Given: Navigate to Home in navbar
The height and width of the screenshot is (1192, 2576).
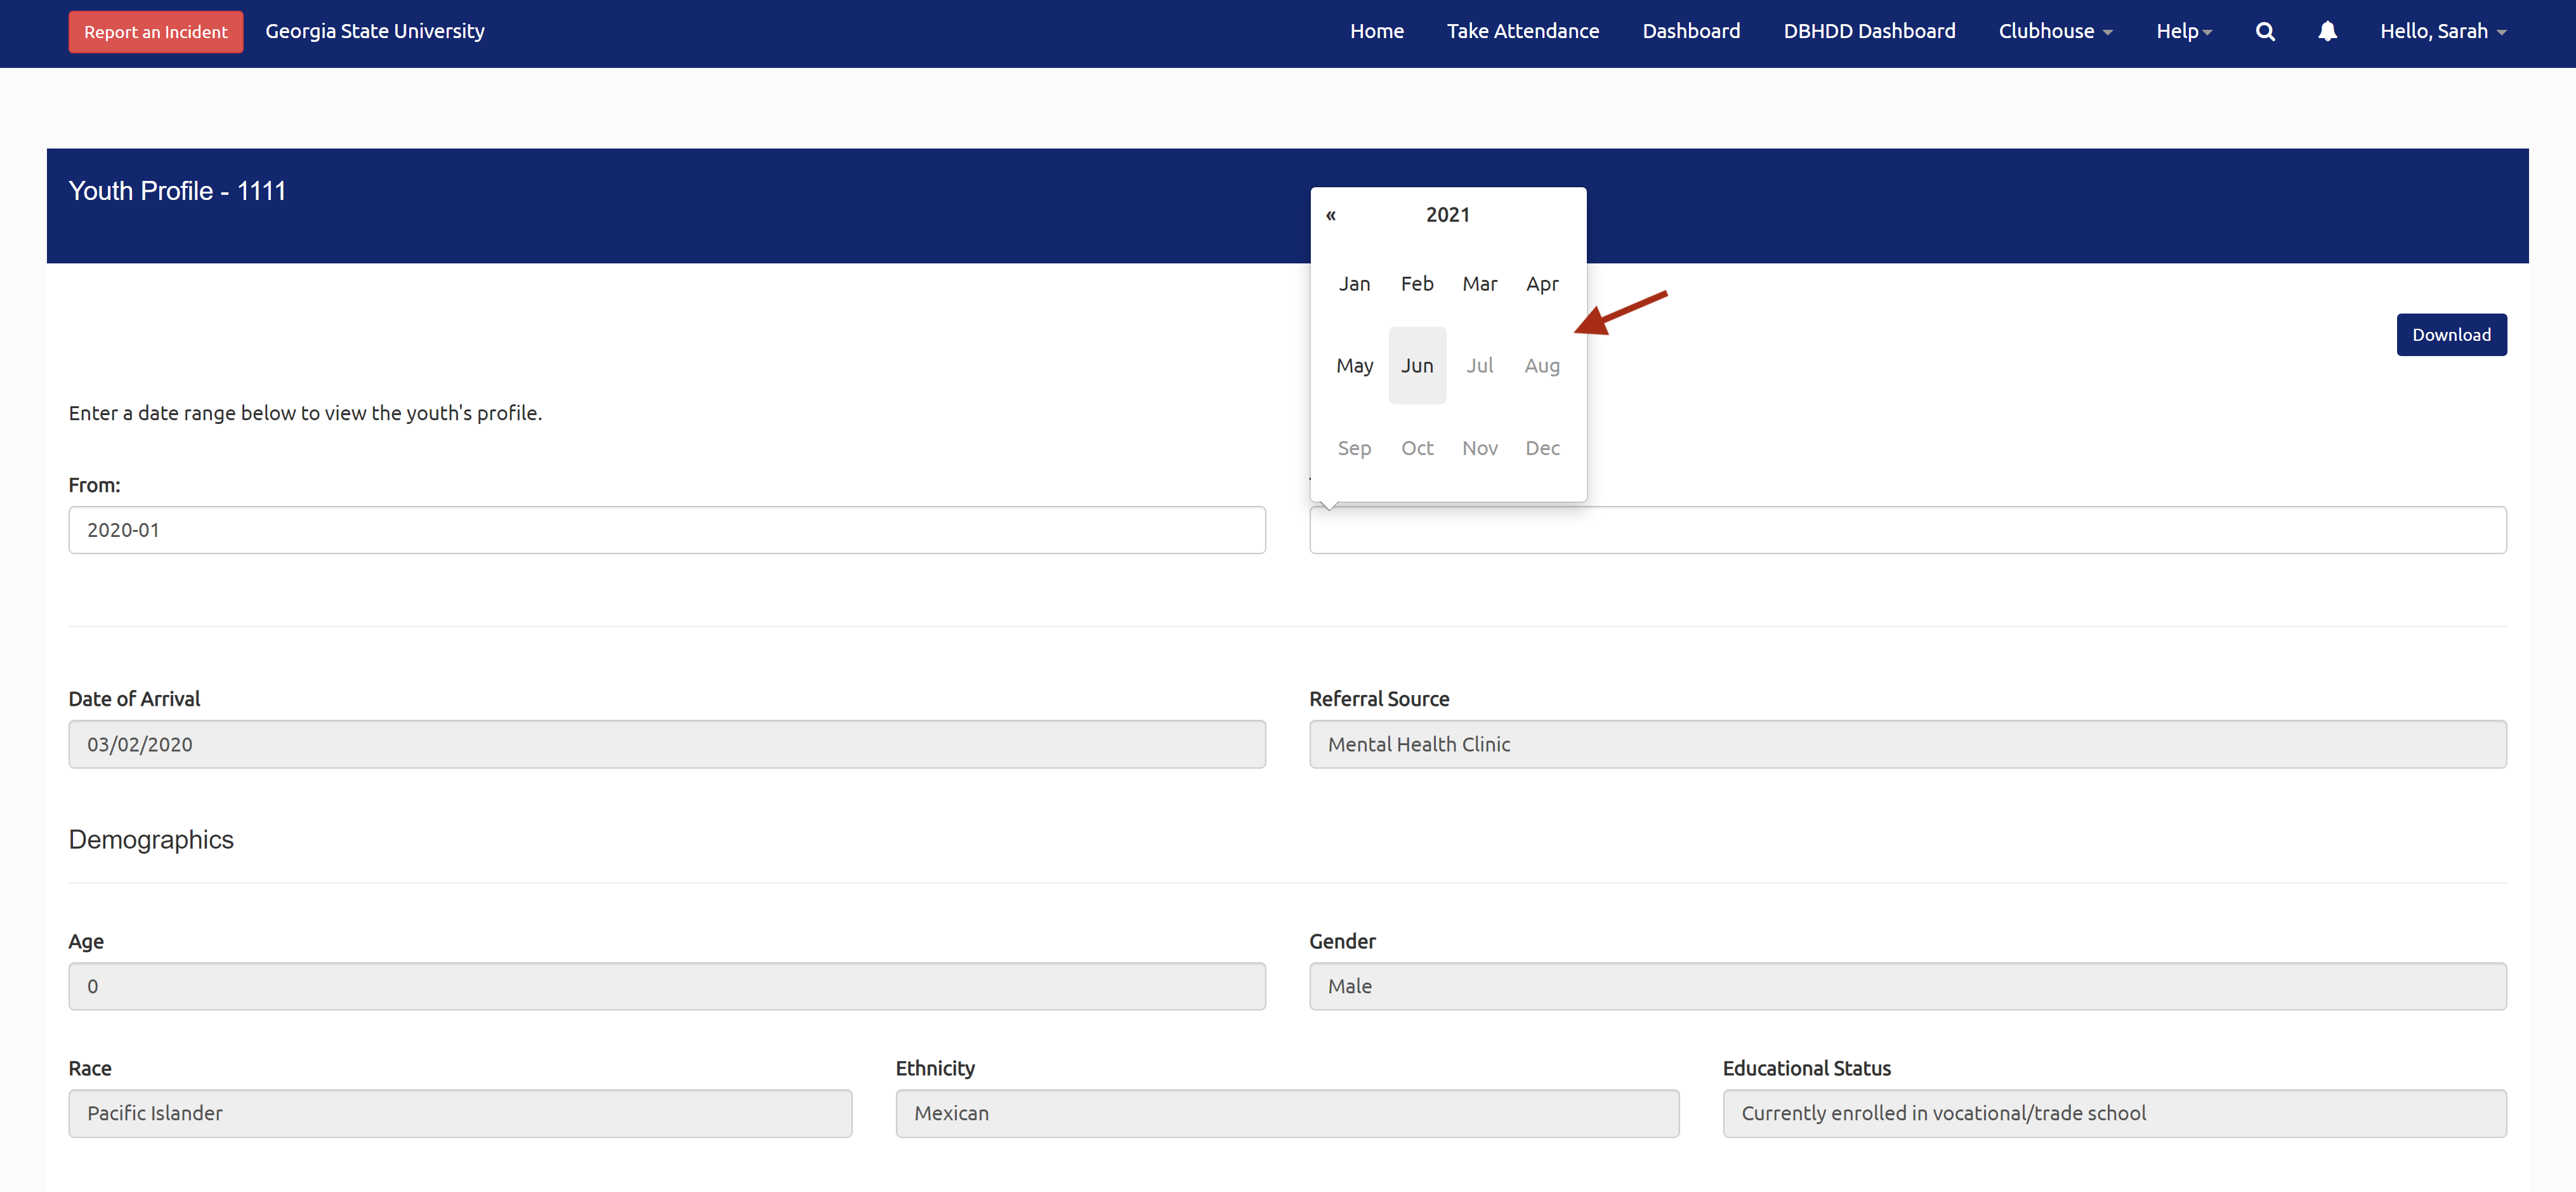Looking at the screenshot, I should tap(1376, 31).
